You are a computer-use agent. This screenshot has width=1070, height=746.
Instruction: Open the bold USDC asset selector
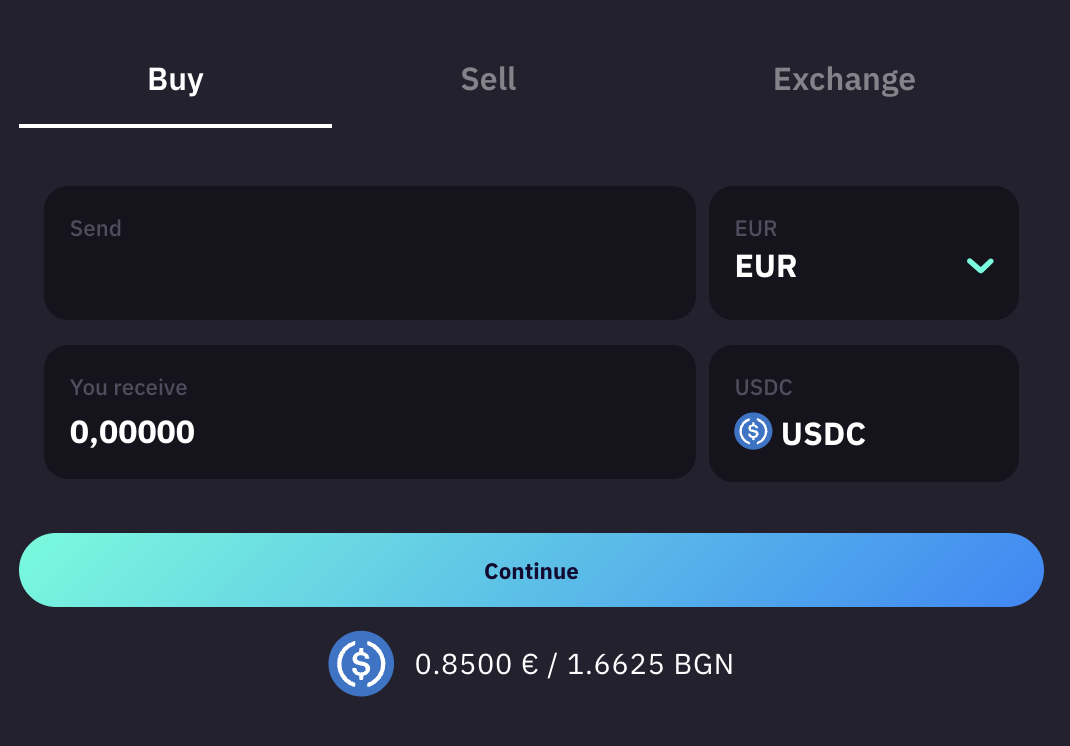point(823,434)
